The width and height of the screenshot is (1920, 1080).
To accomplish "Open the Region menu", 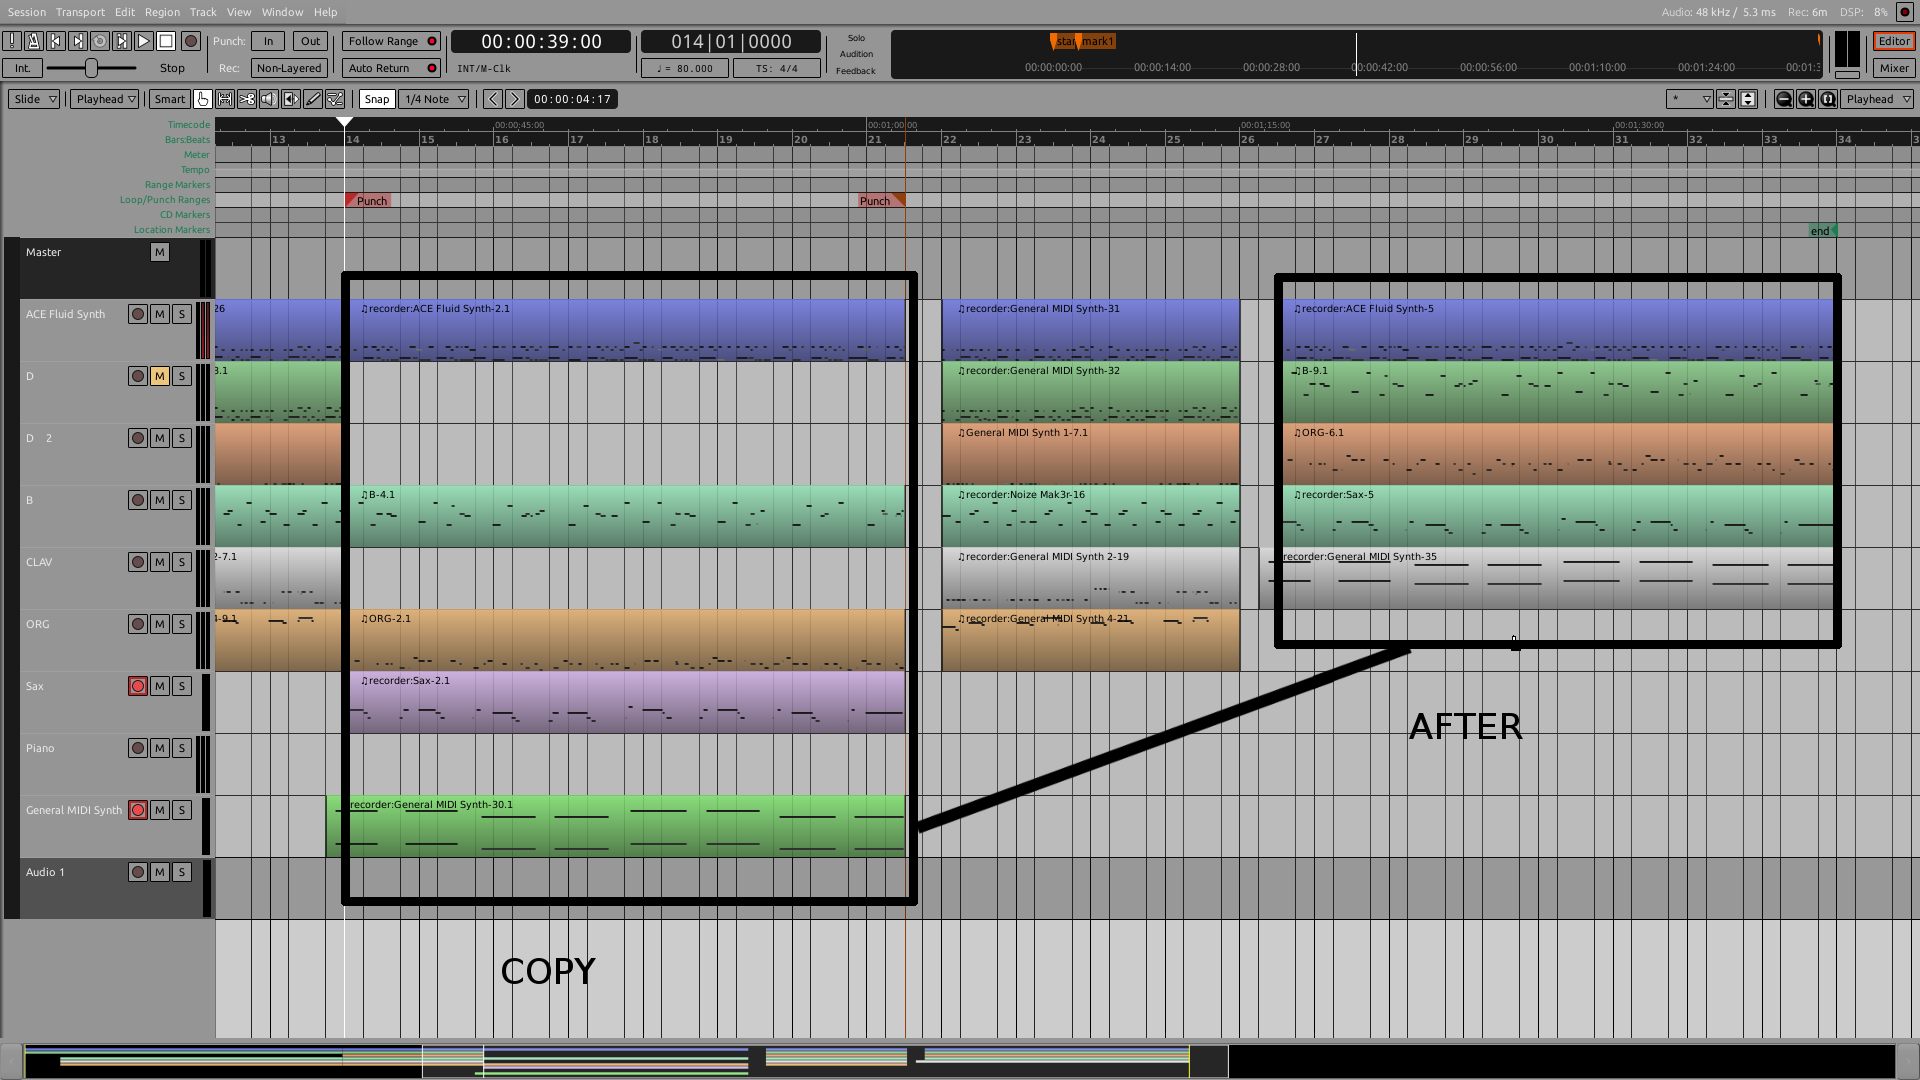I will (162, 12).
